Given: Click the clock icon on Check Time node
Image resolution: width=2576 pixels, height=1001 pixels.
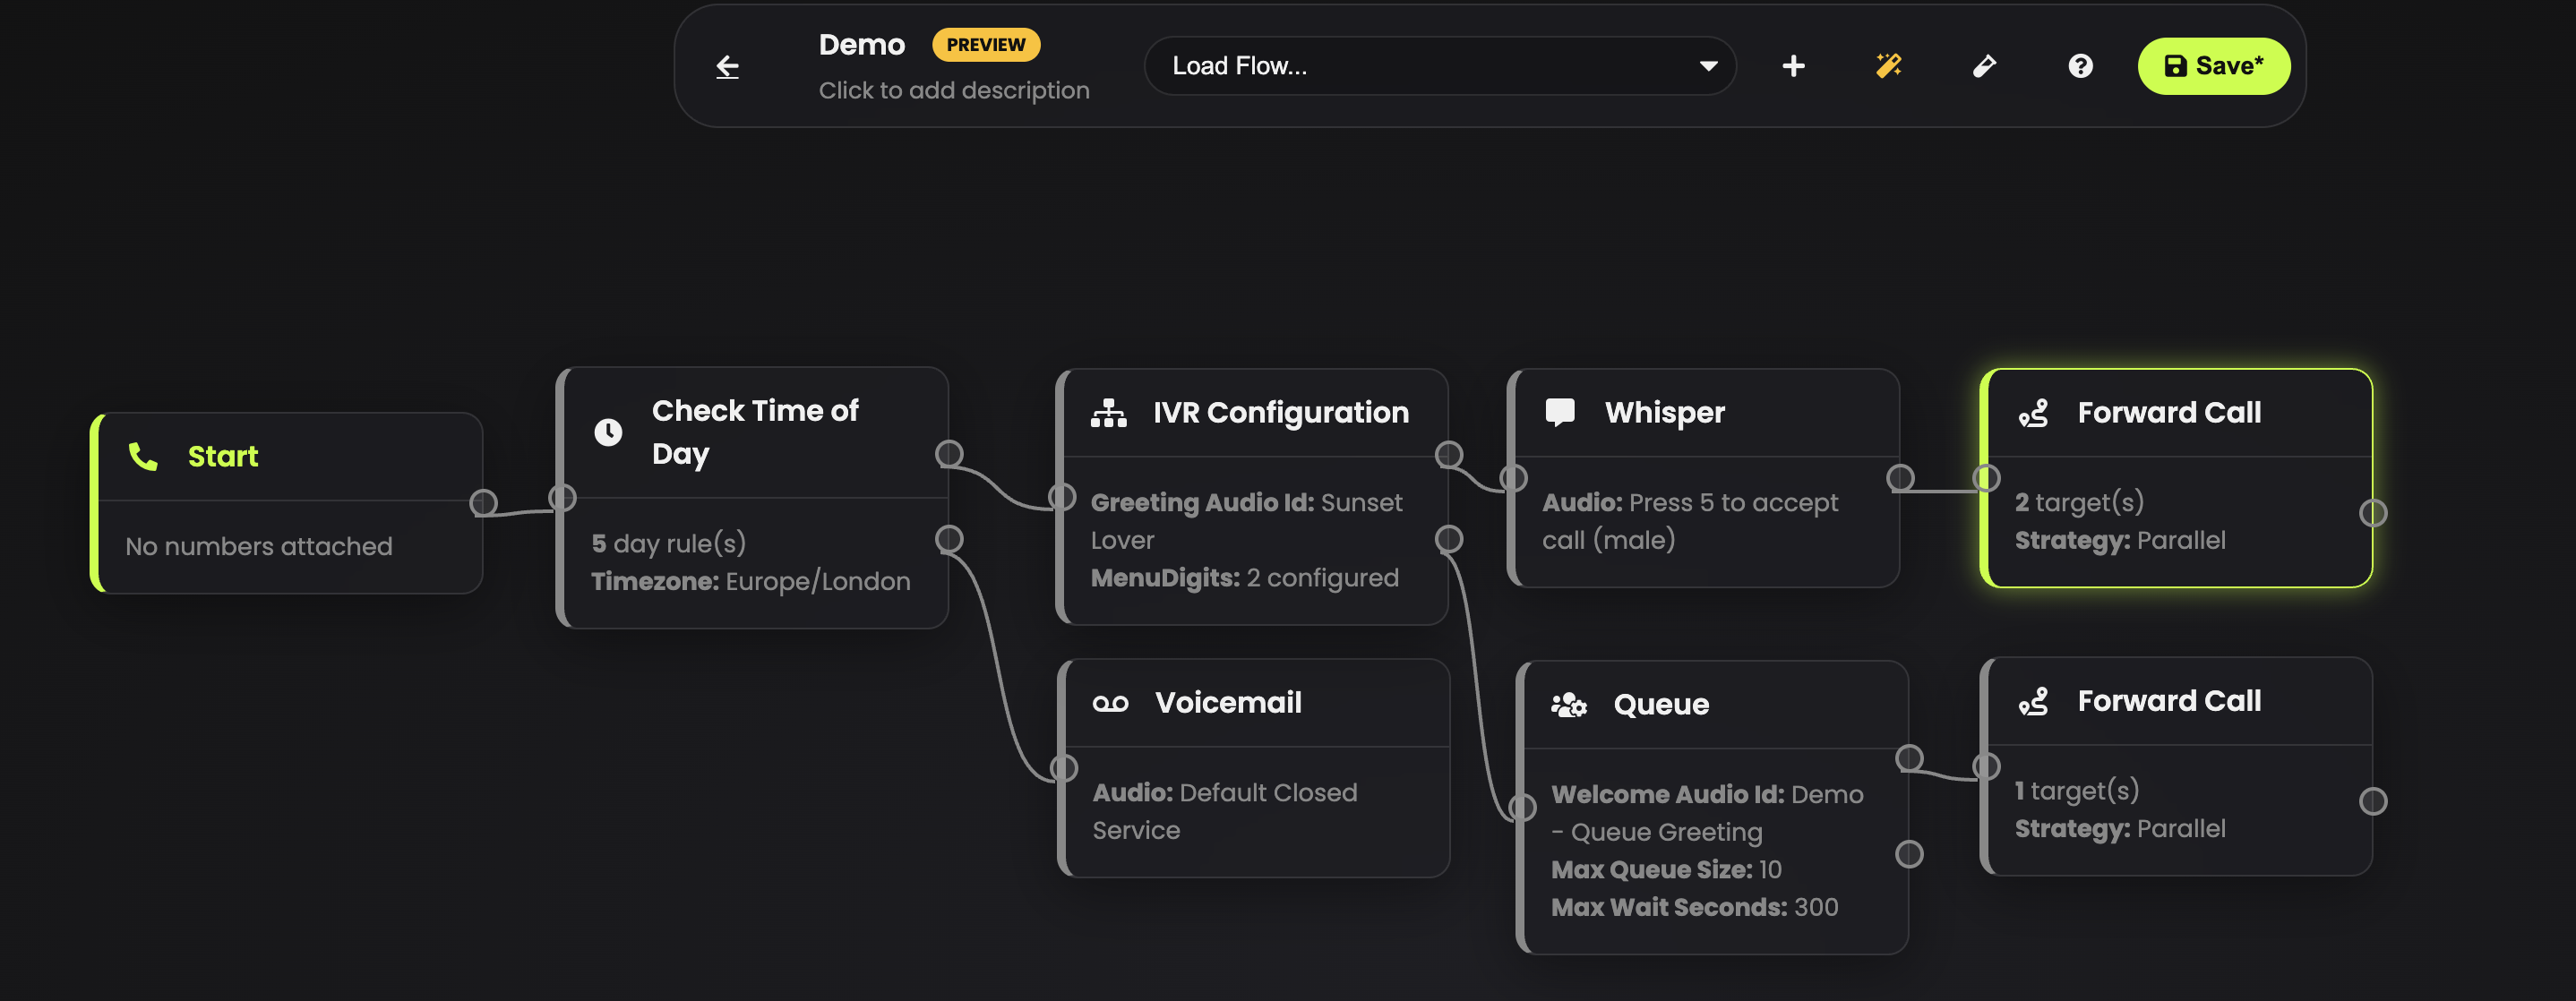Looking at the screenshot, I should [608, 432].
